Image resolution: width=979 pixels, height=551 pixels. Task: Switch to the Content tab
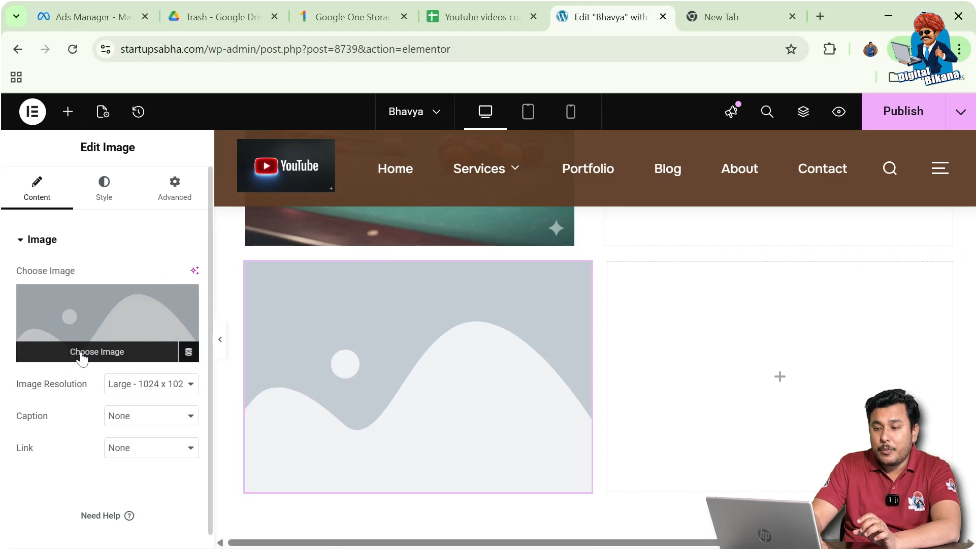coord(37,188)
